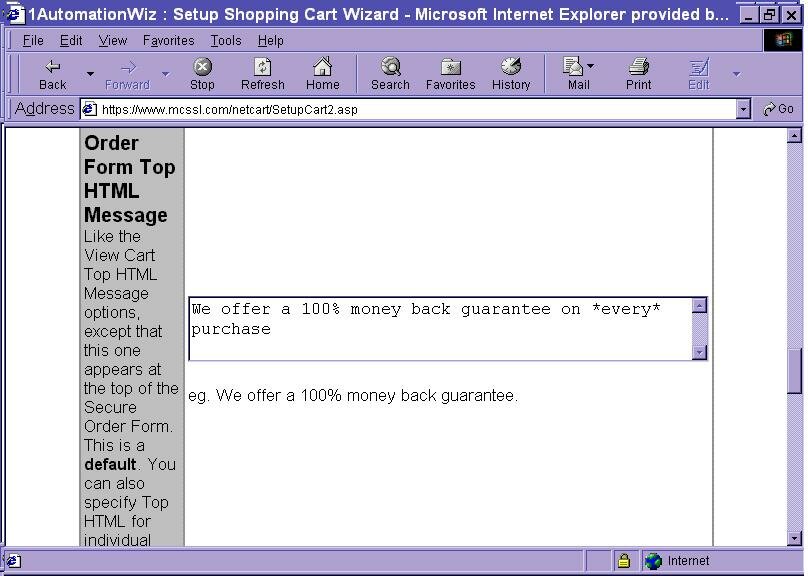Click the page's vertical scrollbar down arrow
The image size is (808, 576).
[x=795, y=538]
